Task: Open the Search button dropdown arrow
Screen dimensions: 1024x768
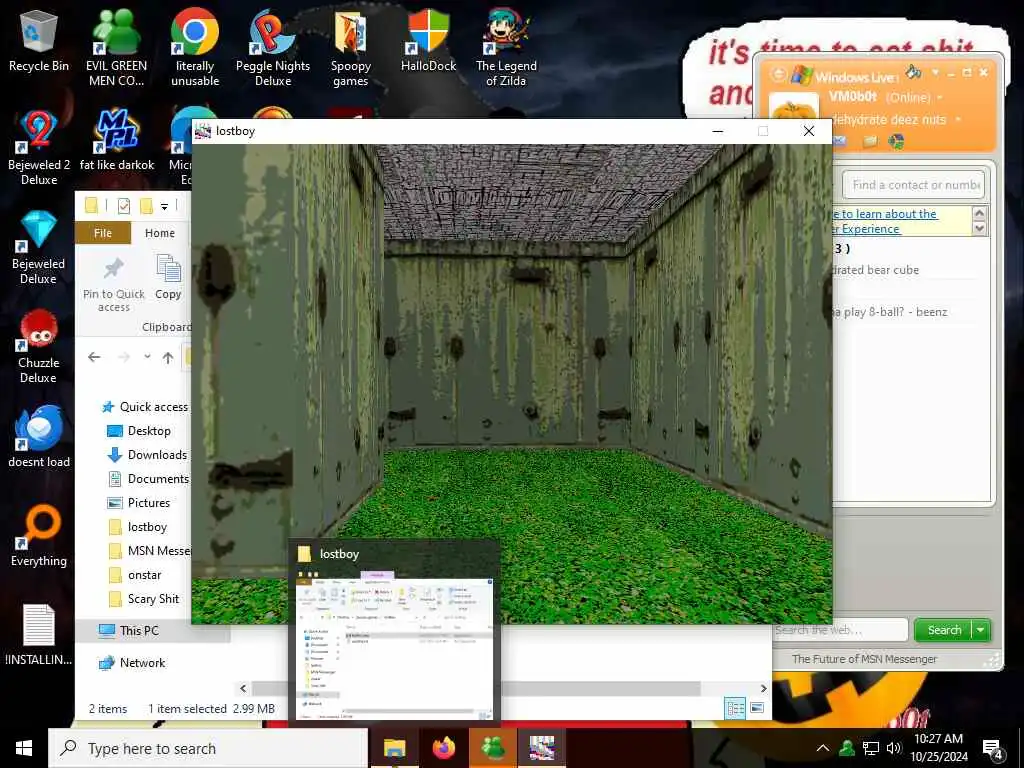Action: (x=981, y=630)
